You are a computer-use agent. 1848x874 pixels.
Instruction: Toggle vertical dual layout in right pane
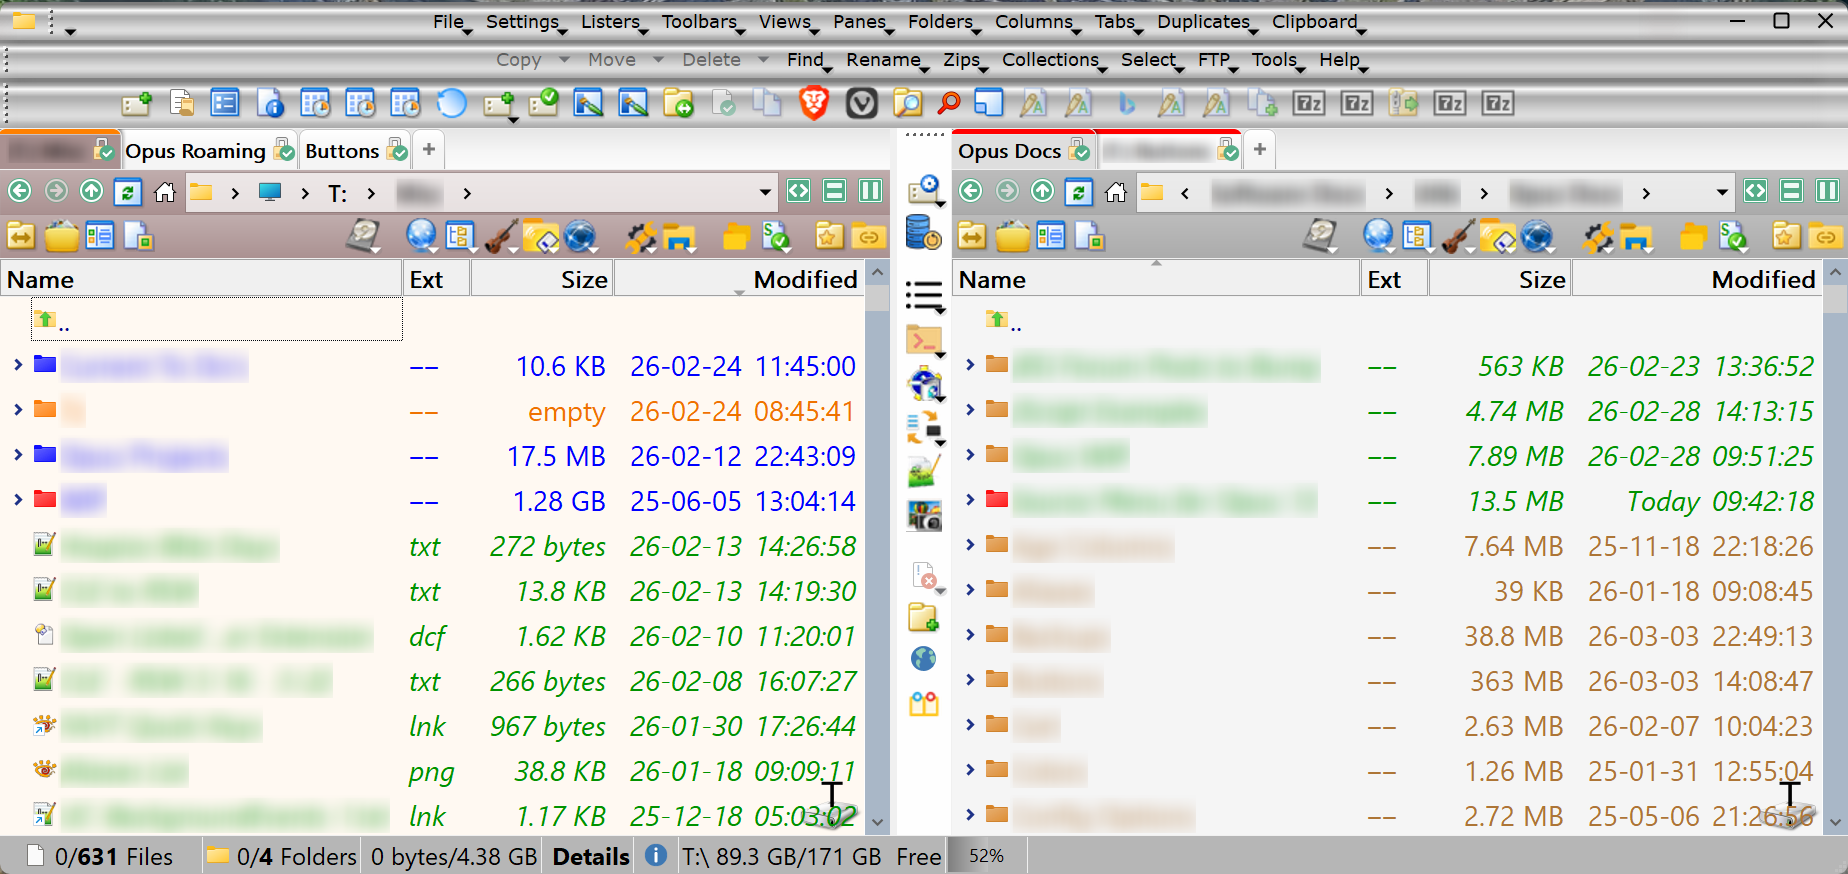pos(1827,191)
